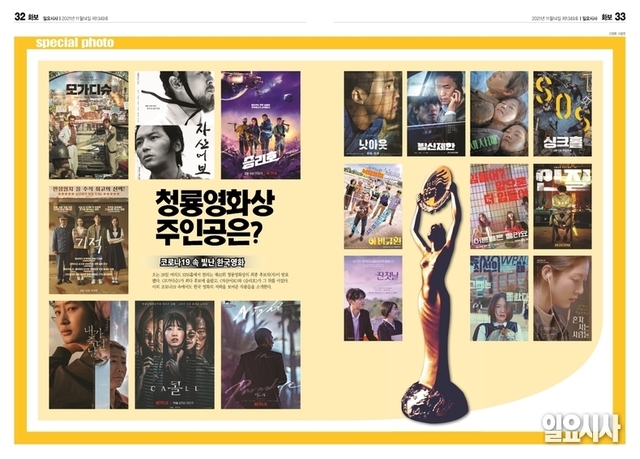640x459 pixels.
Task: Select the 애비규환 poster
Action: tap(373, 206)
